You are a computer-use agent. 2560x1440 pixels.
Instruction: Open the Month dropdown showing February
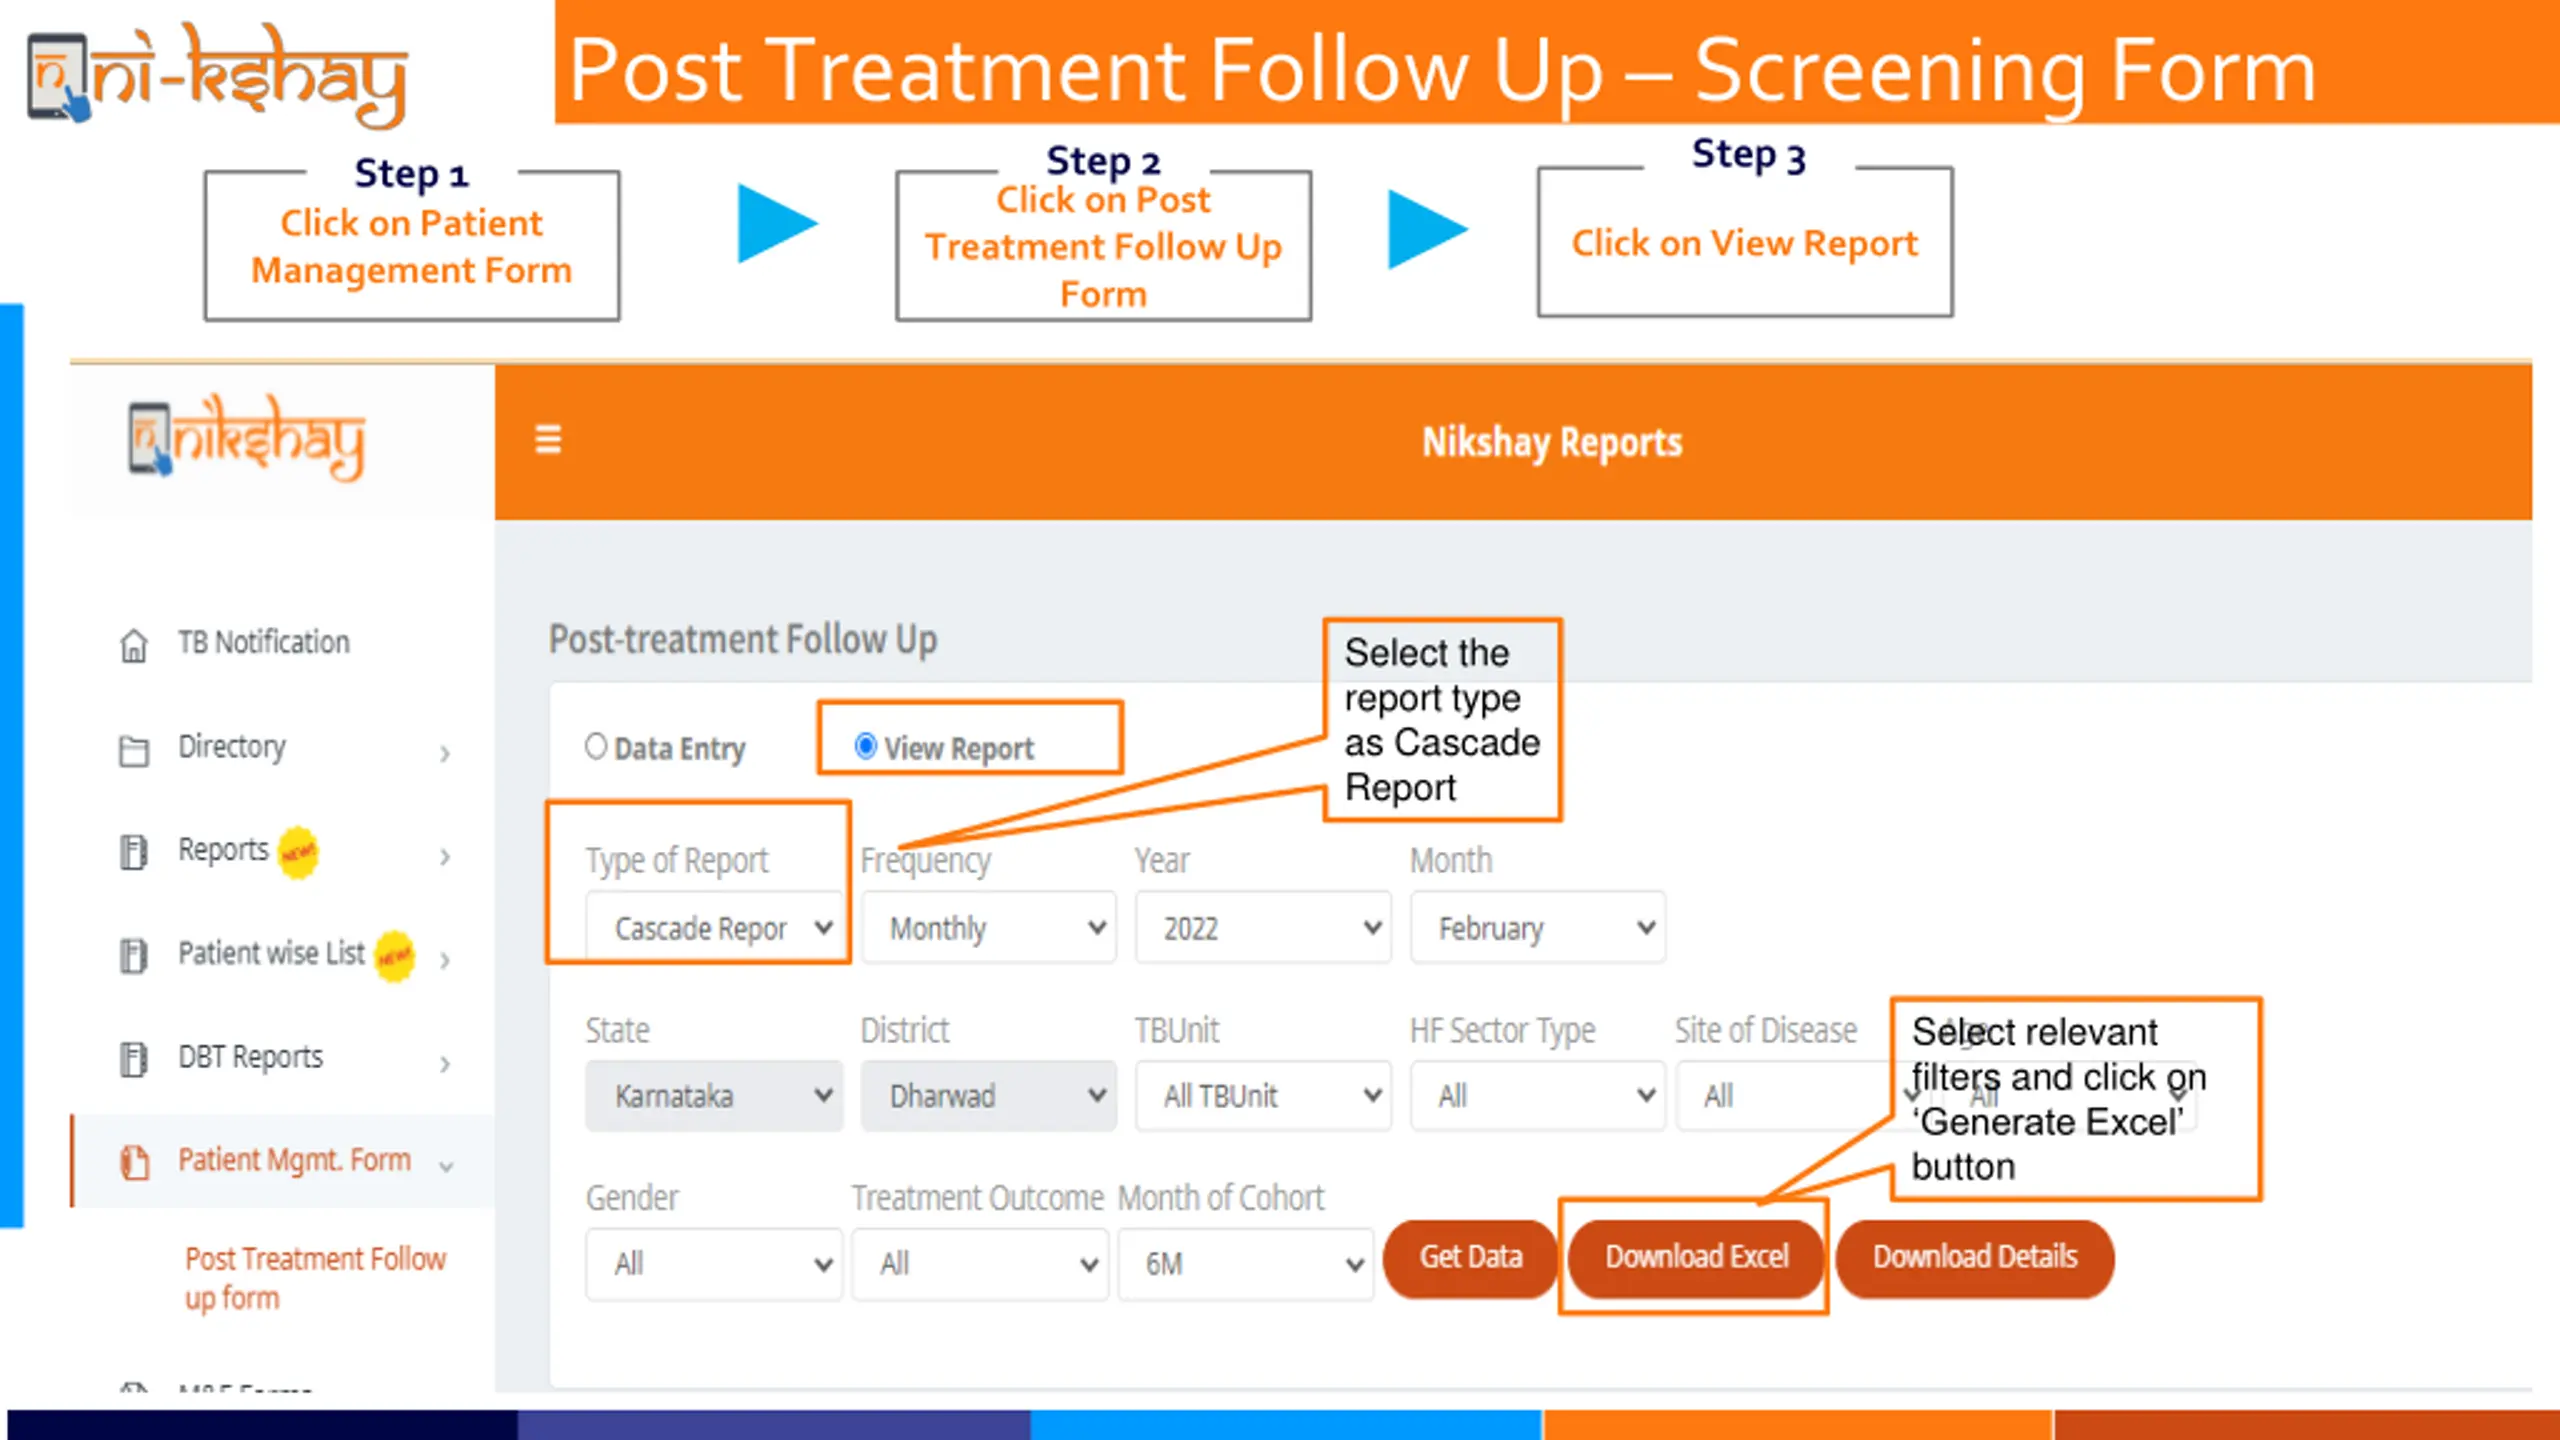coord(1538,927)
